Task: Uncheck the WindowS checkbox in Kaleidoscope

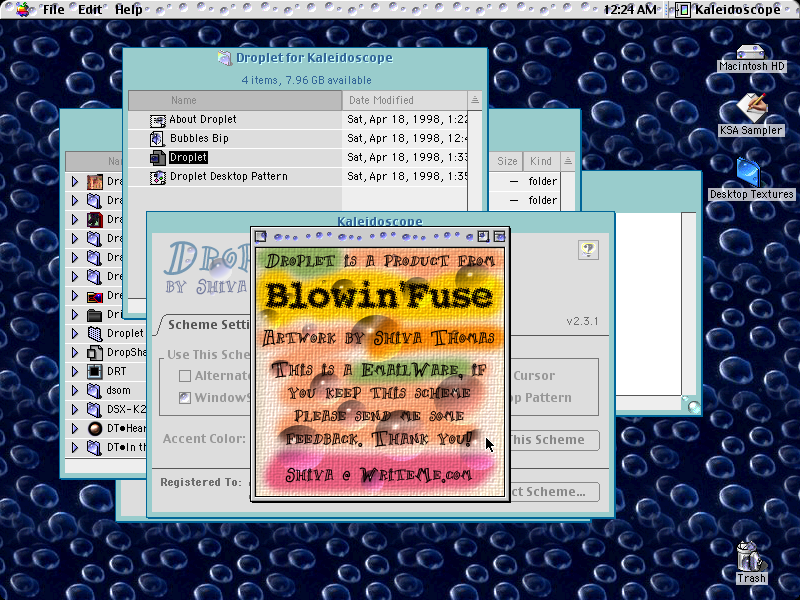Action: tap(185, 397)
